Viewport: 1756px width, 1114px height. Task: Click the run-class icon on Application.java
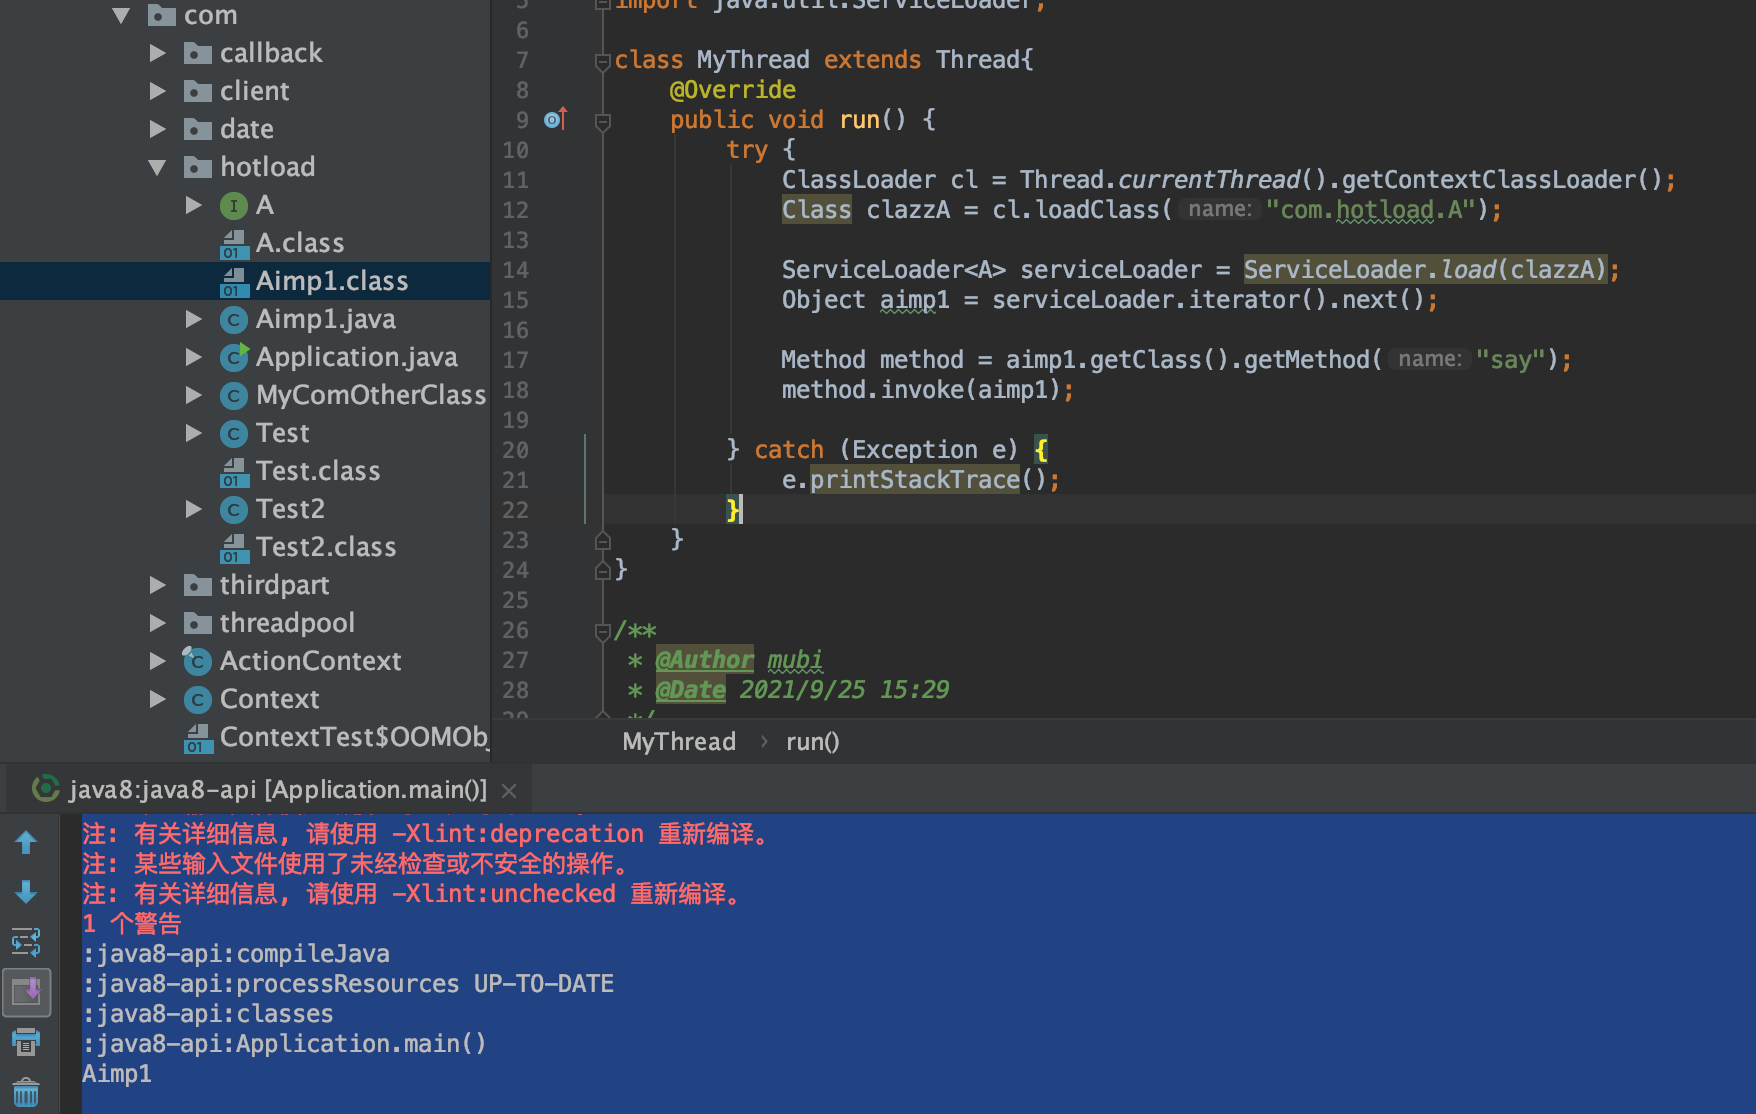tap(233, 357)
